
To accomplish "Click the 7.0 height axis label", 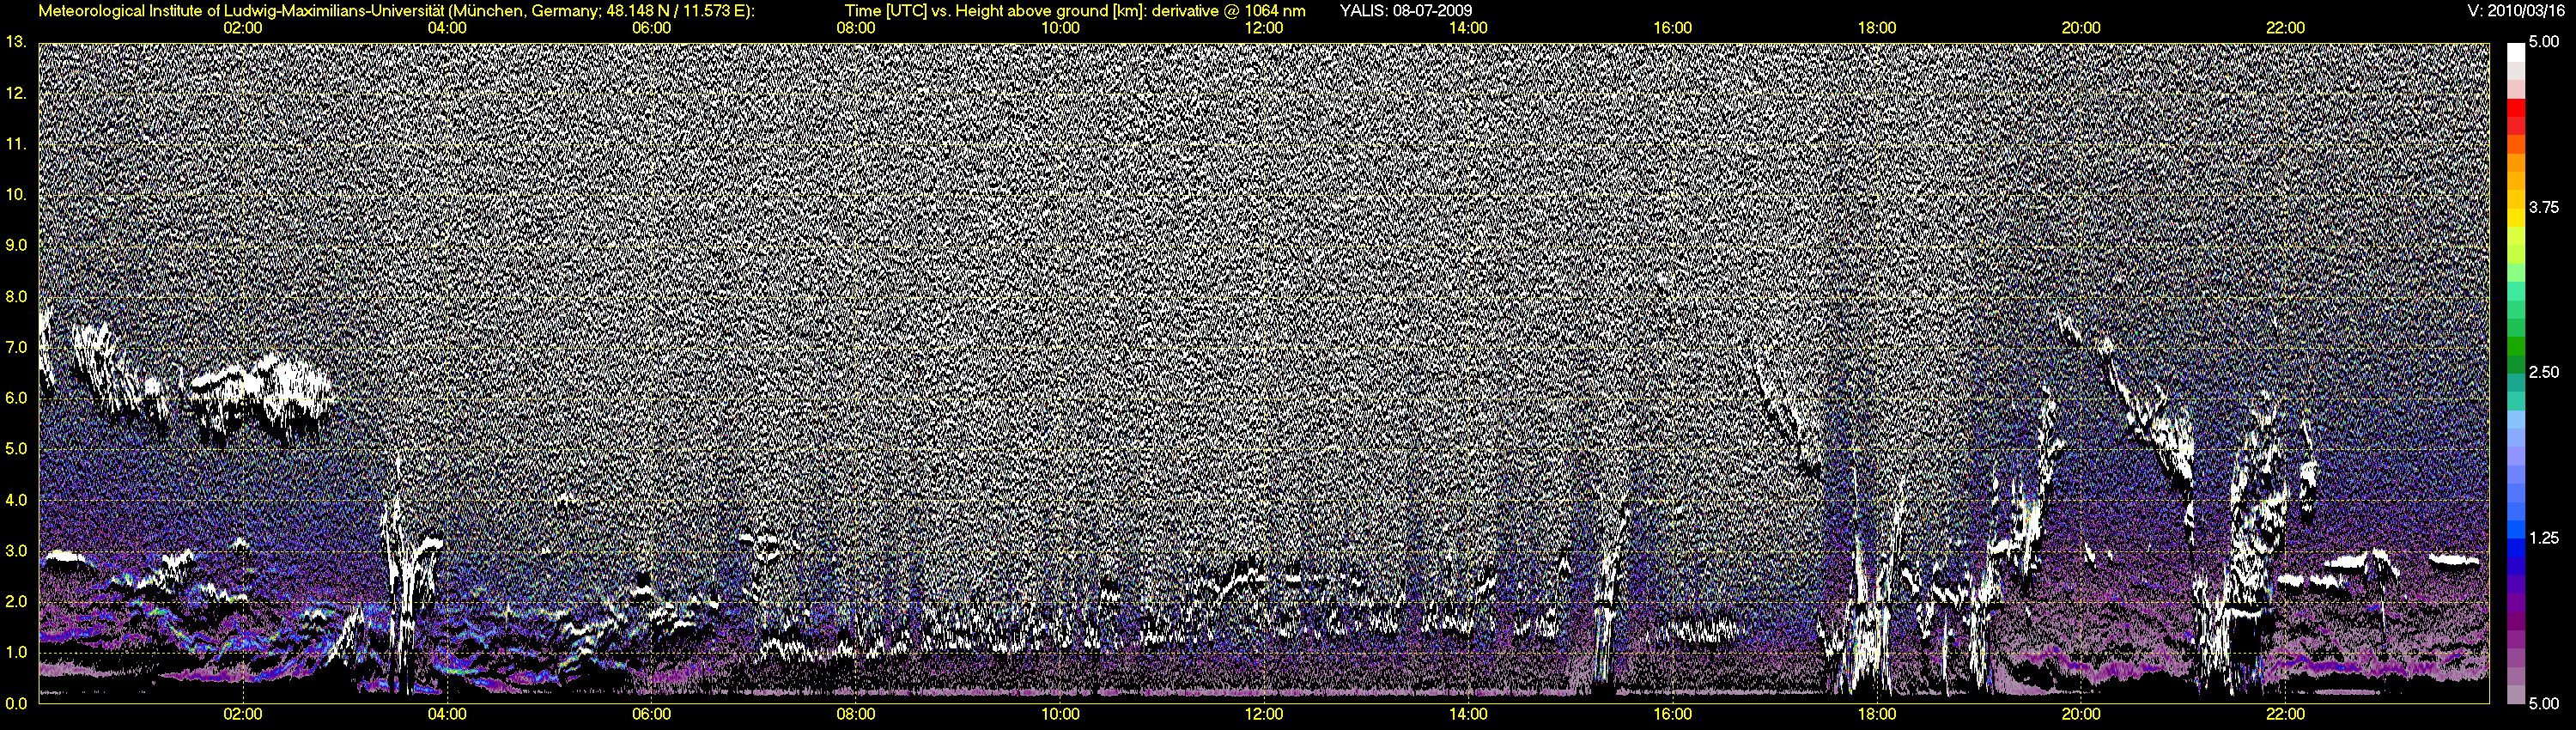I will (x=16, y=347).
